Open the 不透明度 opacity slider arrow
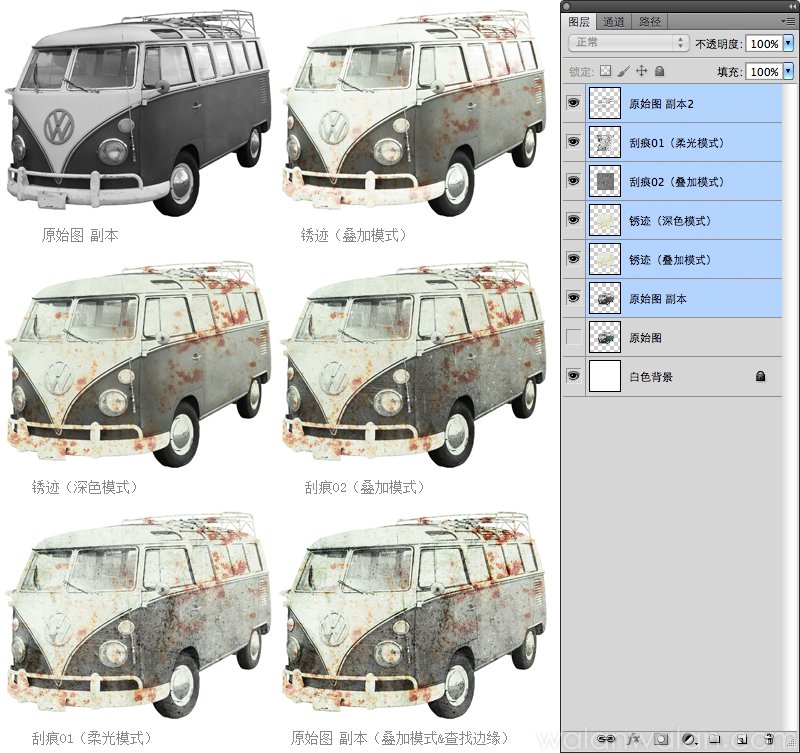800x753 pixels. [788, 43]
